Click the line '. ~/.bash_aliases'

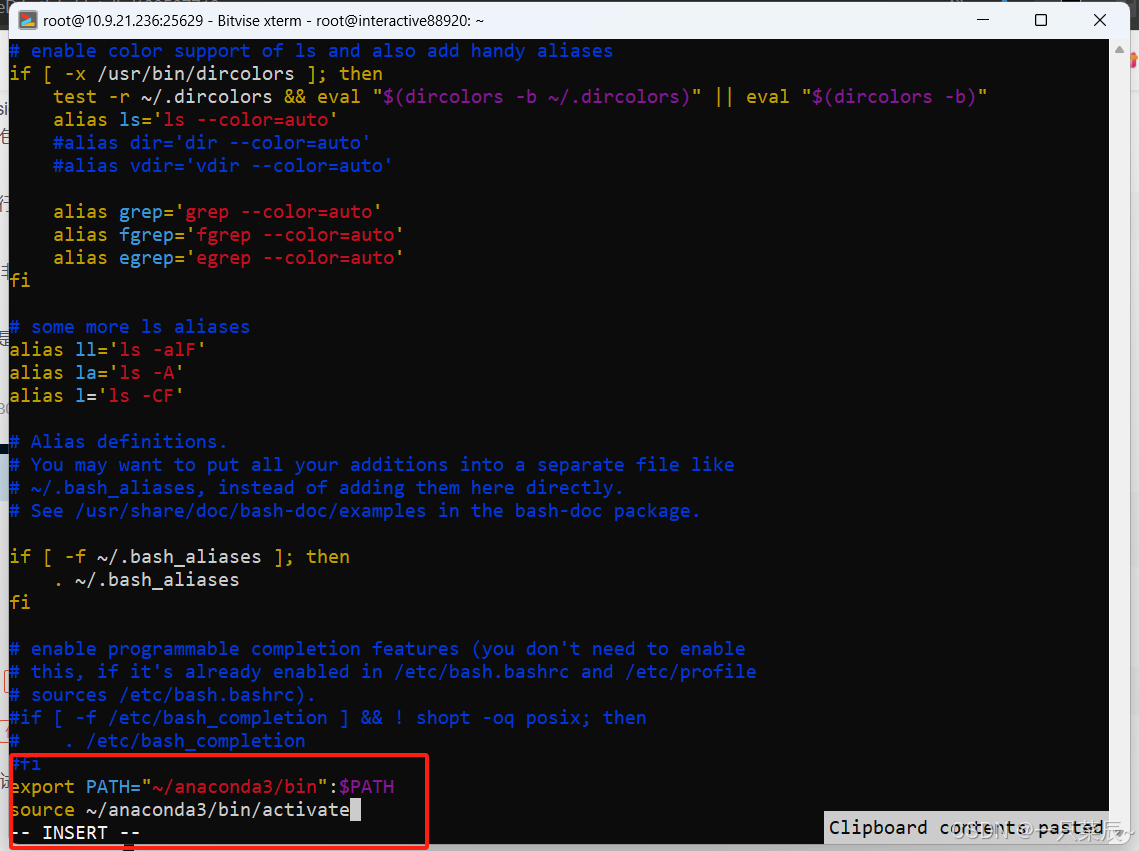pos(146,579)
